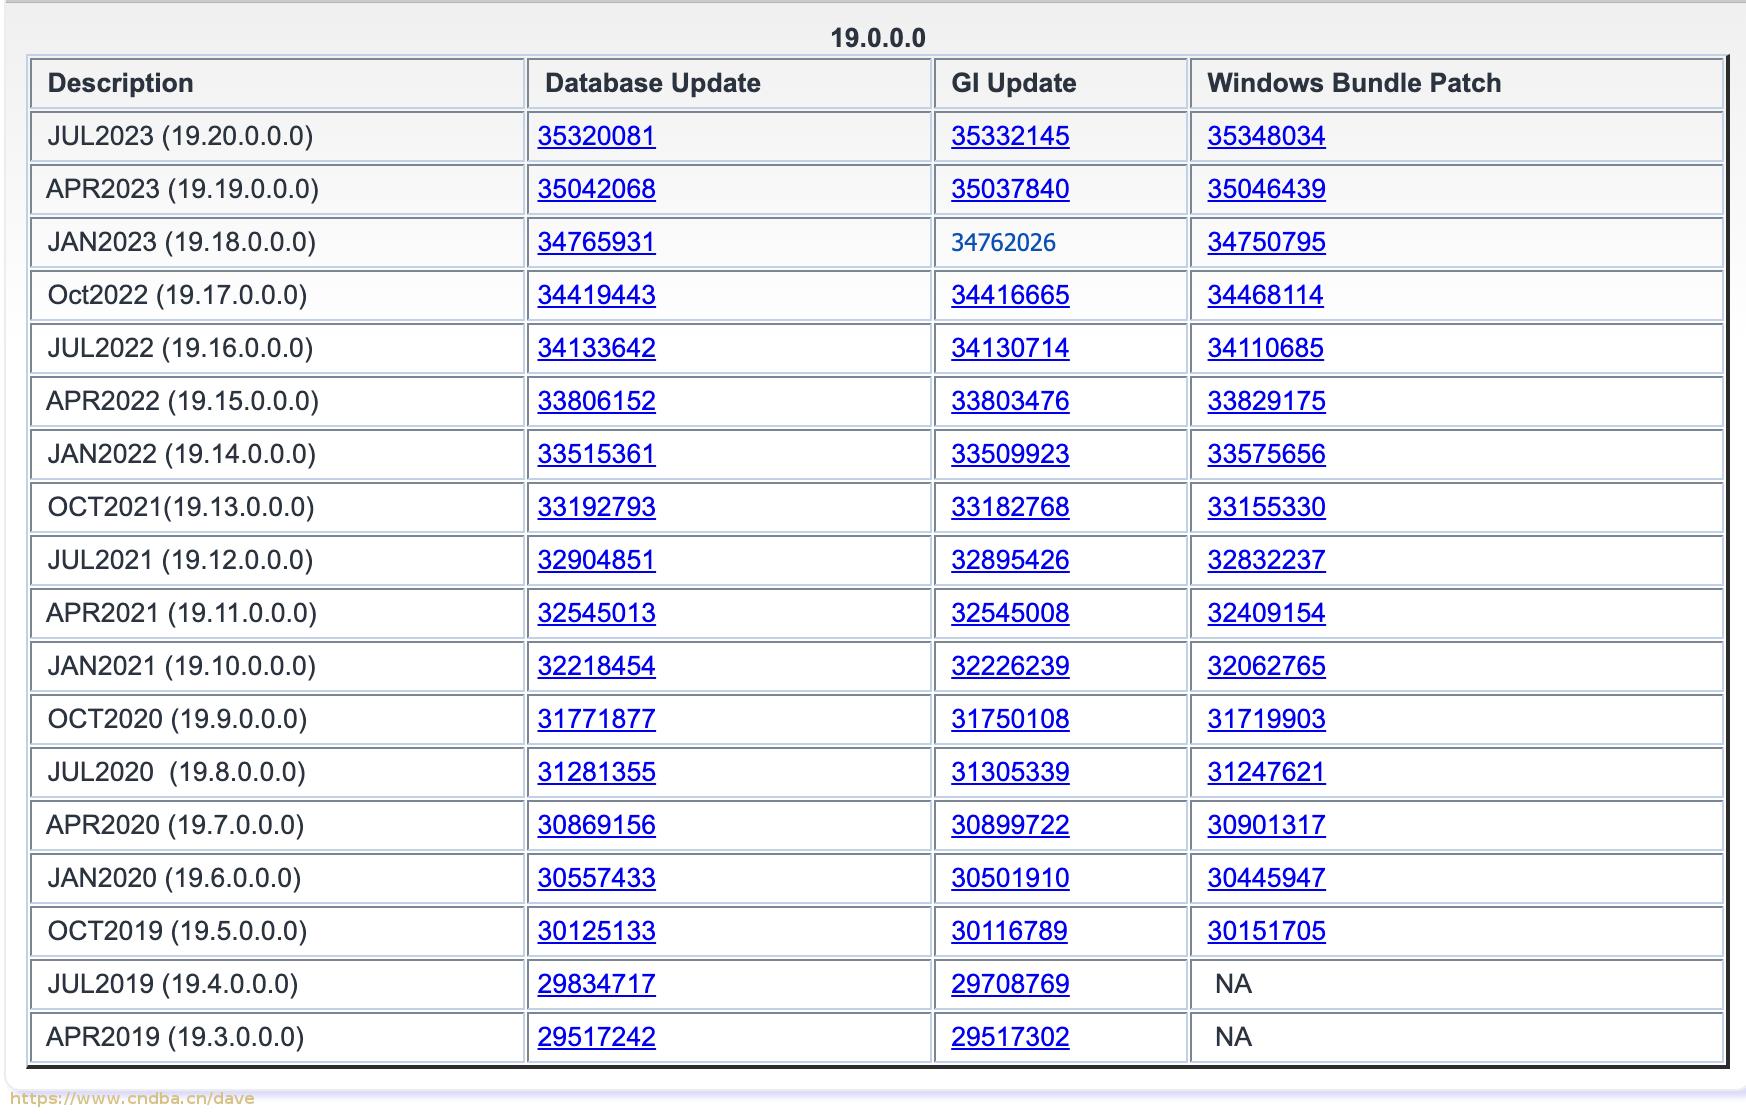Image resolution: width=1746 pixels, height=1114 pixels.
Task: Open Database Update patch 29517242
Action: (596, 1037)
